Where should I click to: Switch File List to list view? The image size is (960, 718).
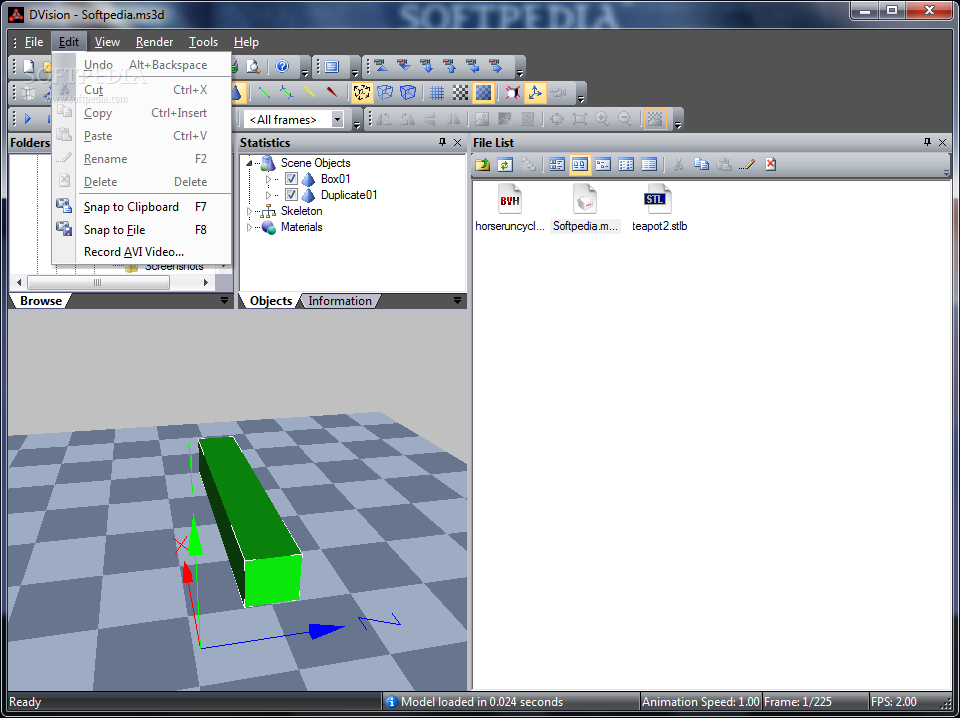coord(626,164)
